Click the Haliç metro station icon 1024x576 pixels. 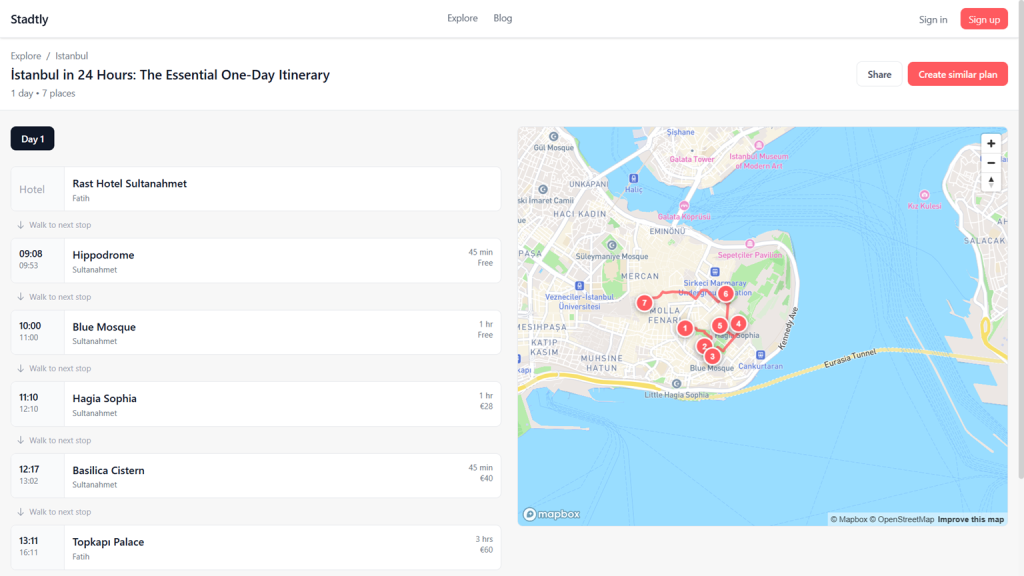coord(633,178)
